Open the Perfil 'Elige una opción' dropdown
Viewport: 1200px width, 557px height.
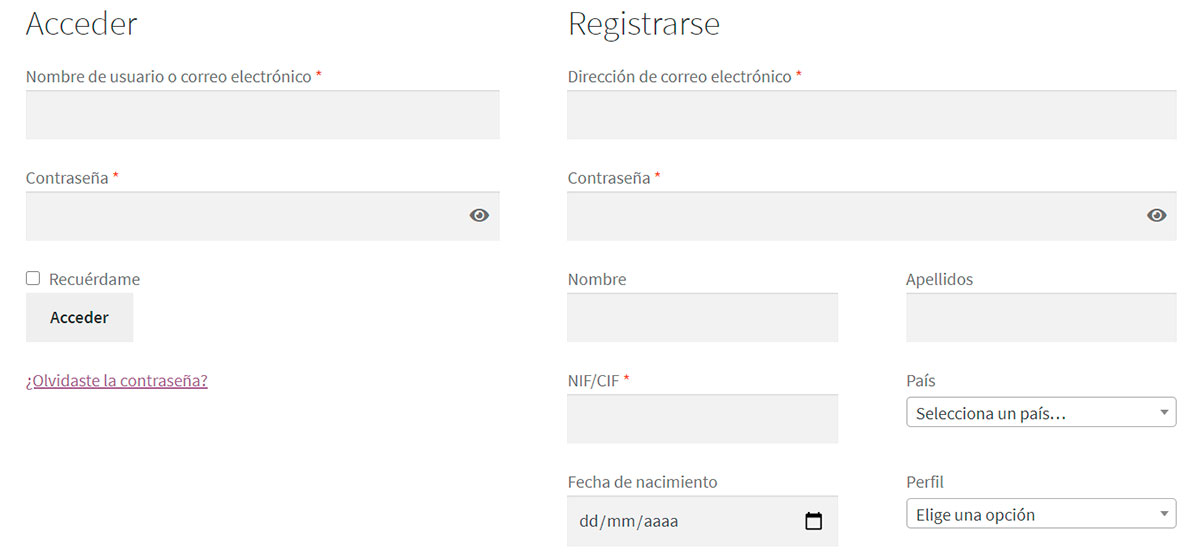pos(1041,514)
